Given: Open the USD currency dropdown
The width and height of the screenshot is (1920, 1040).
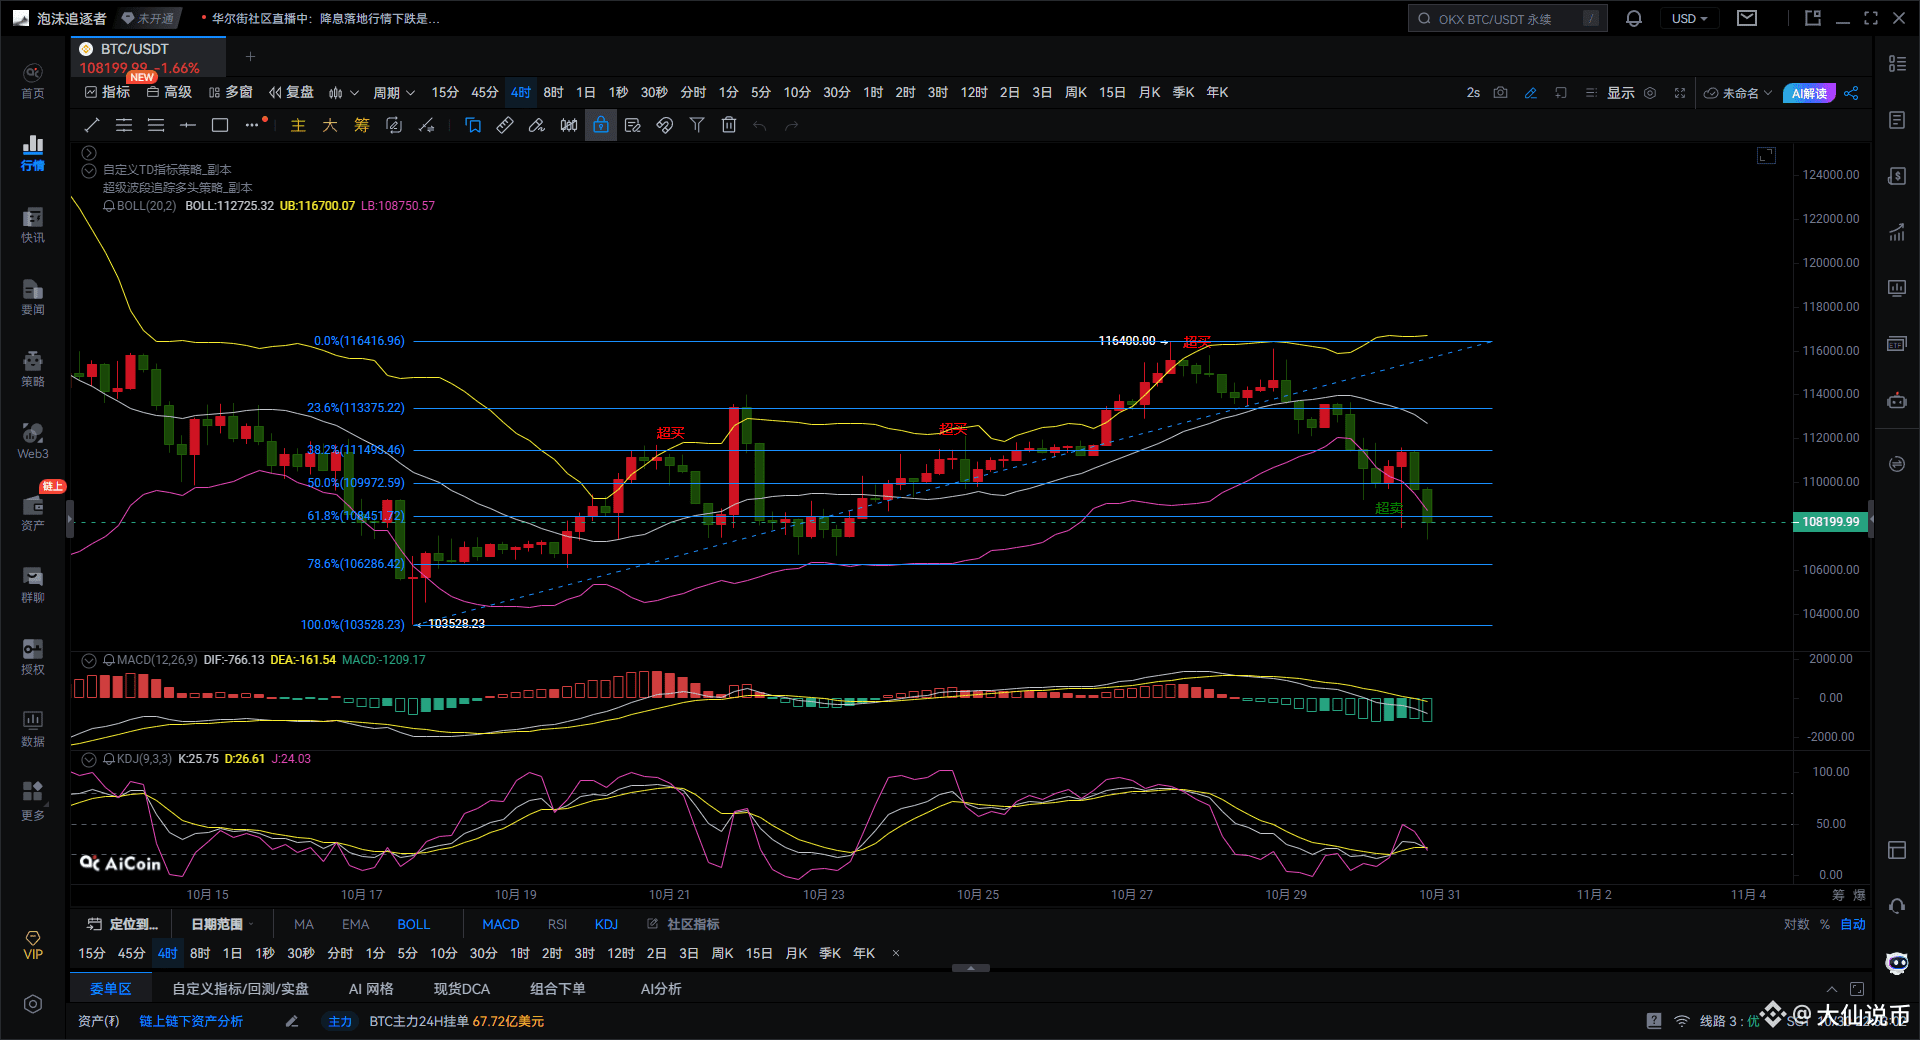Looking at the screenshot, I should point(1689,19).
